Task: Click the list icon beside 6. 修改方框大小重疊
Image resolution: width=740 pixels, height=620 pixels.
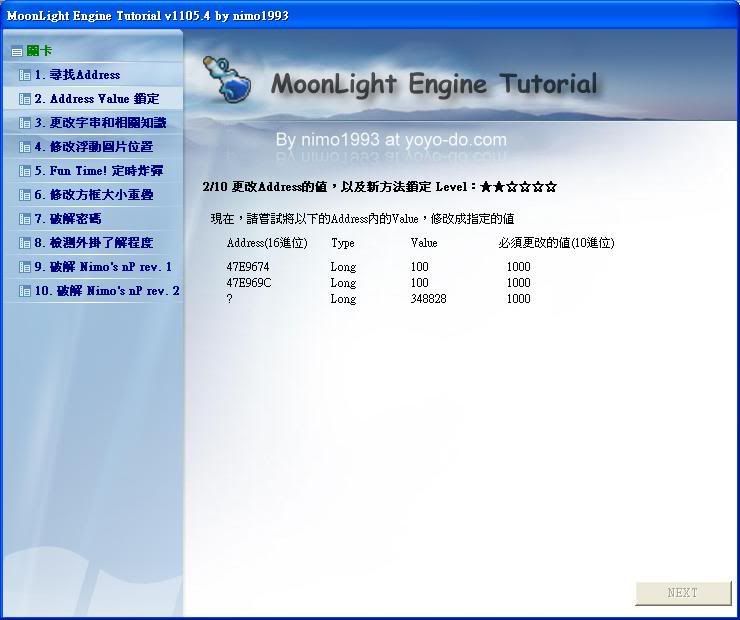Action: [x=25, y=195]
